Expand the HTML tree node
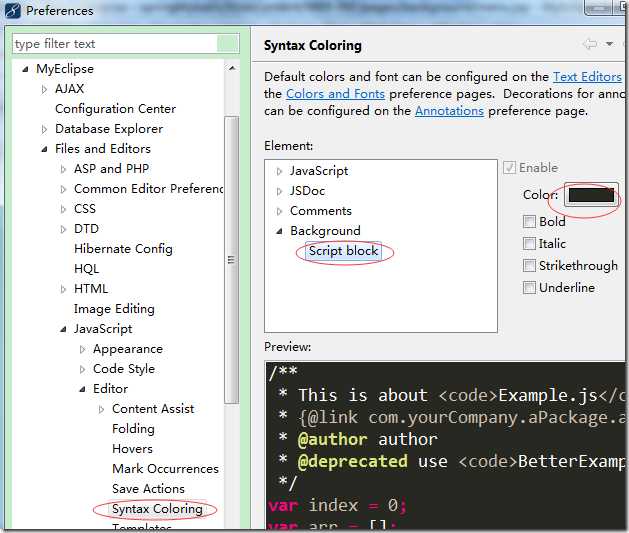Viewport: 629px width, 533px height. click(63, 289)
